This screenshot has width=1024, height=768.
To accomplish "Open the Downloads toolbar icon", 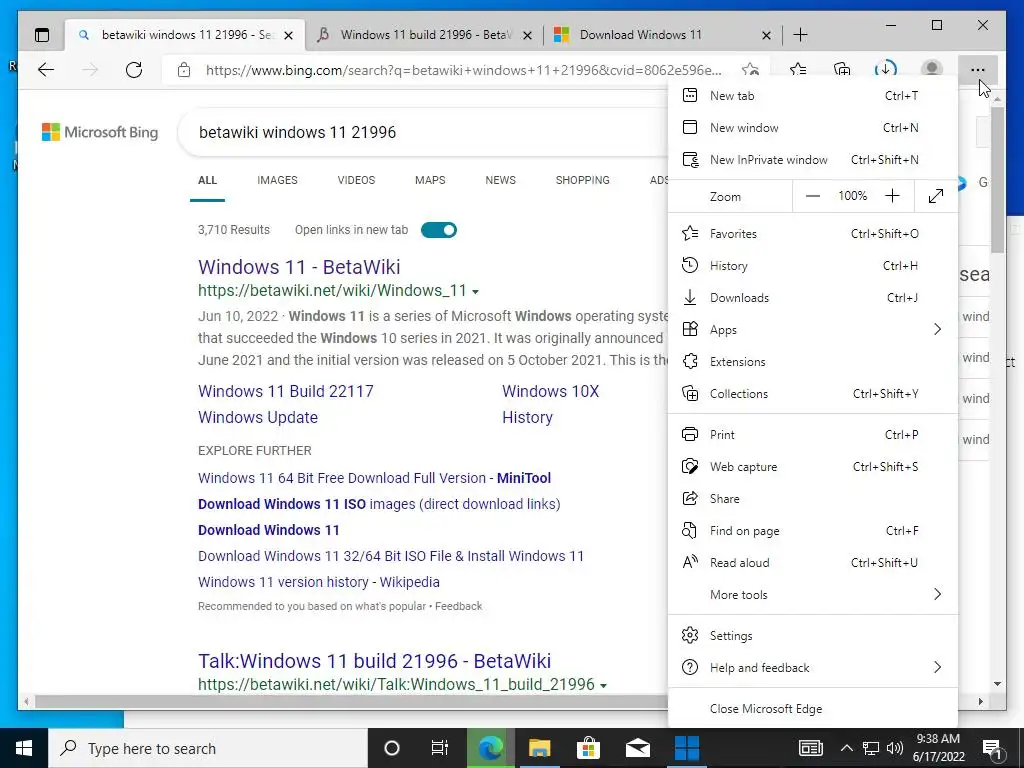I will (886, 69).
